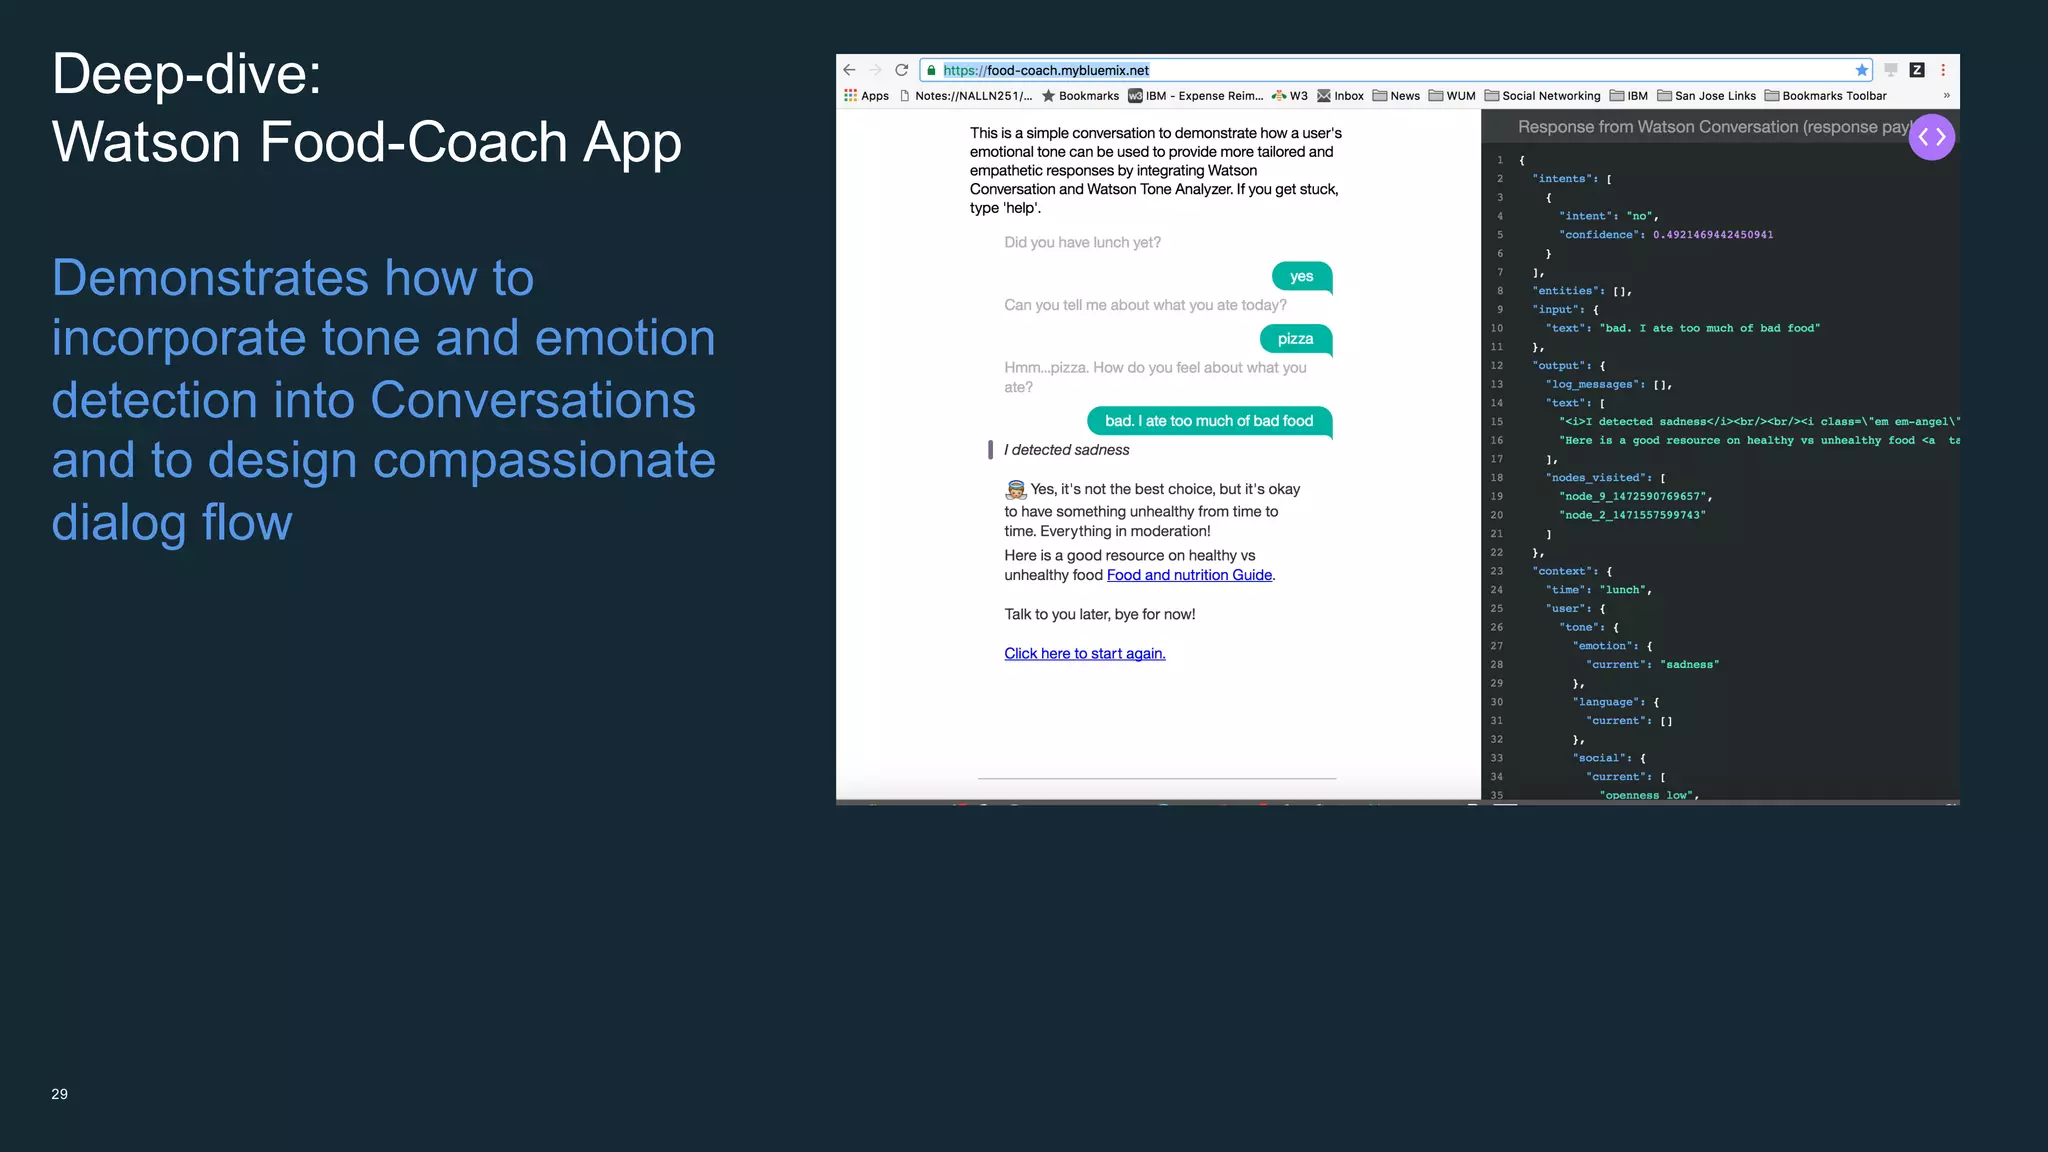This screenshot has height=1152, width=2048.
Task: Open the Inbox mail bookmark
Action: pos(1340,96)
